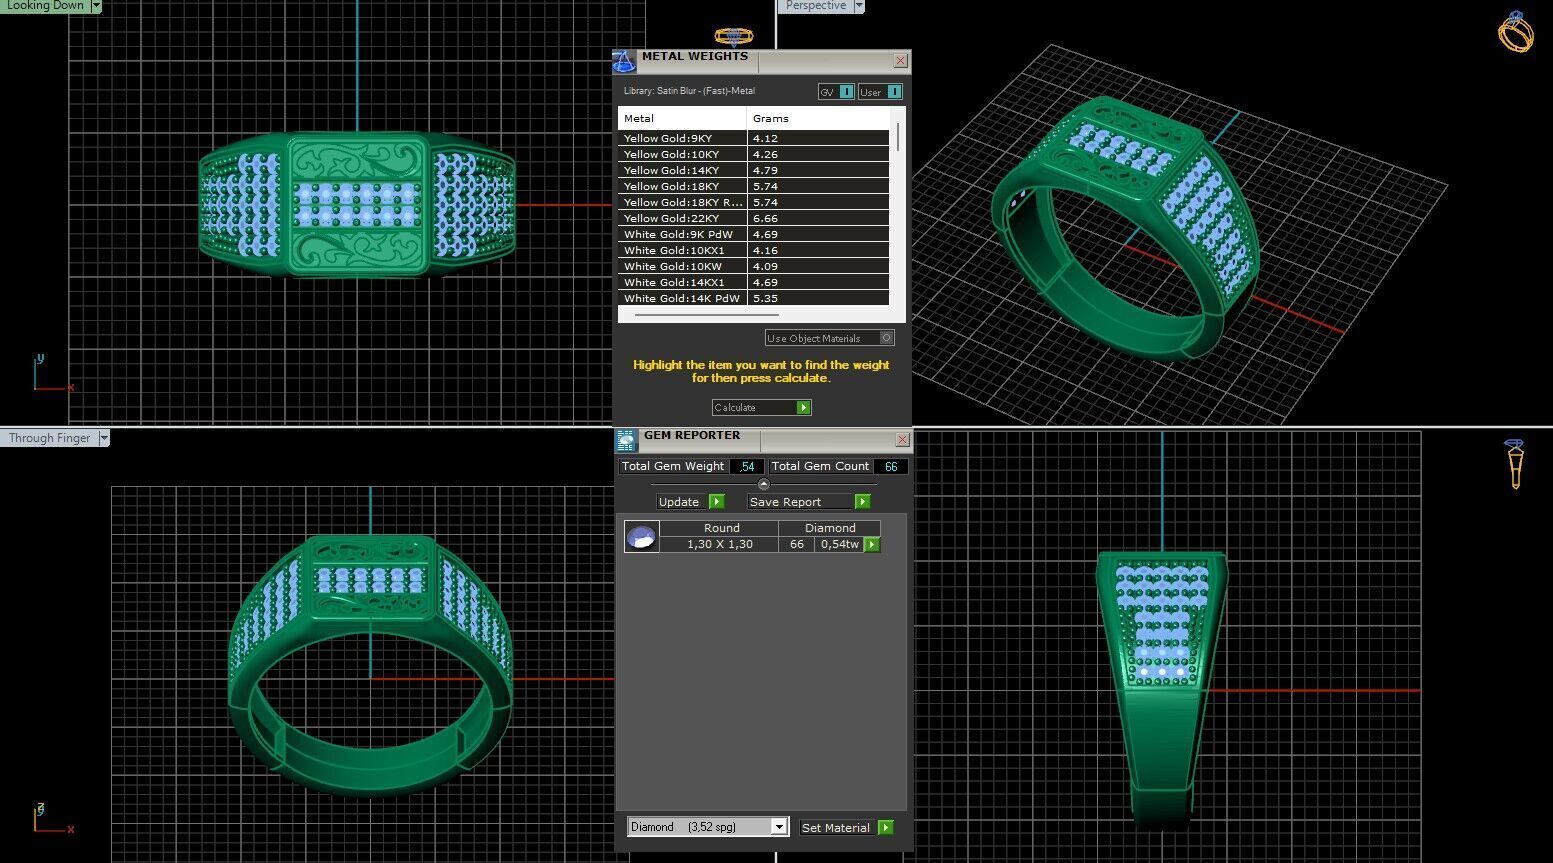This screenshot has width=1553, height=863.
Task: Close the Gem Reporter panel
Action: (x=902, y=440)
